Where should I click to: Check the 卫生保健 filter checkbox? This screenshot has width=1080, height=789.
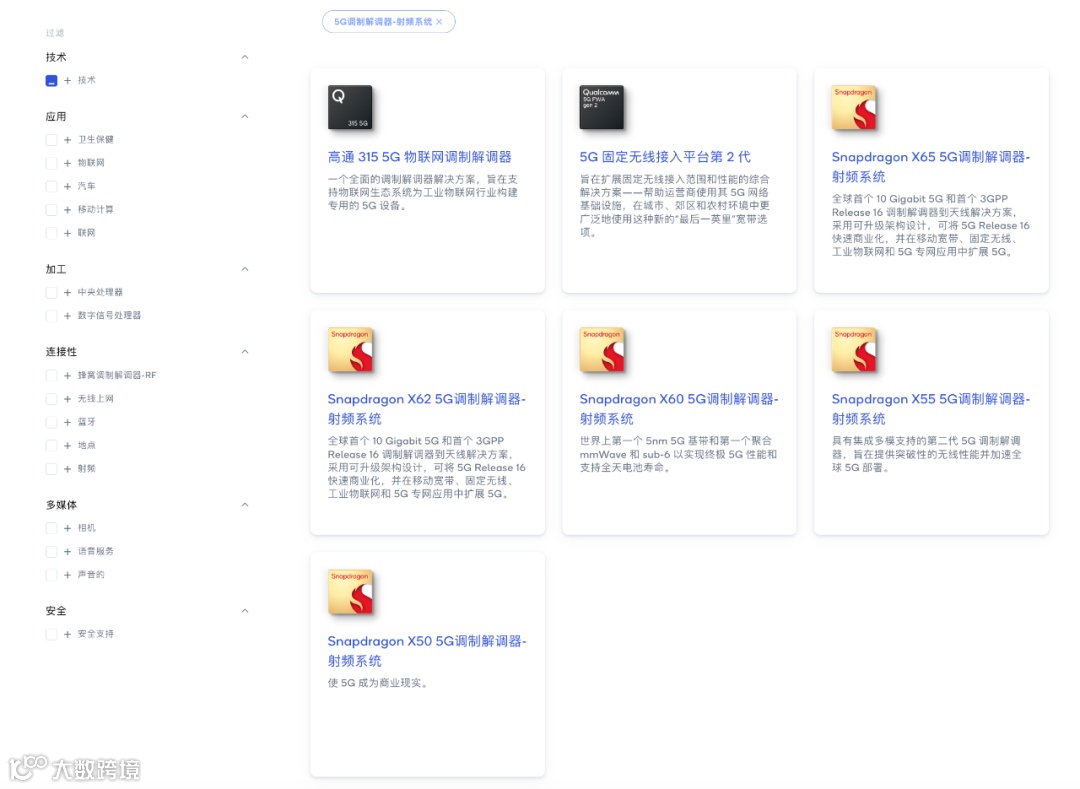pyautogui.click(x=51, y=140)
